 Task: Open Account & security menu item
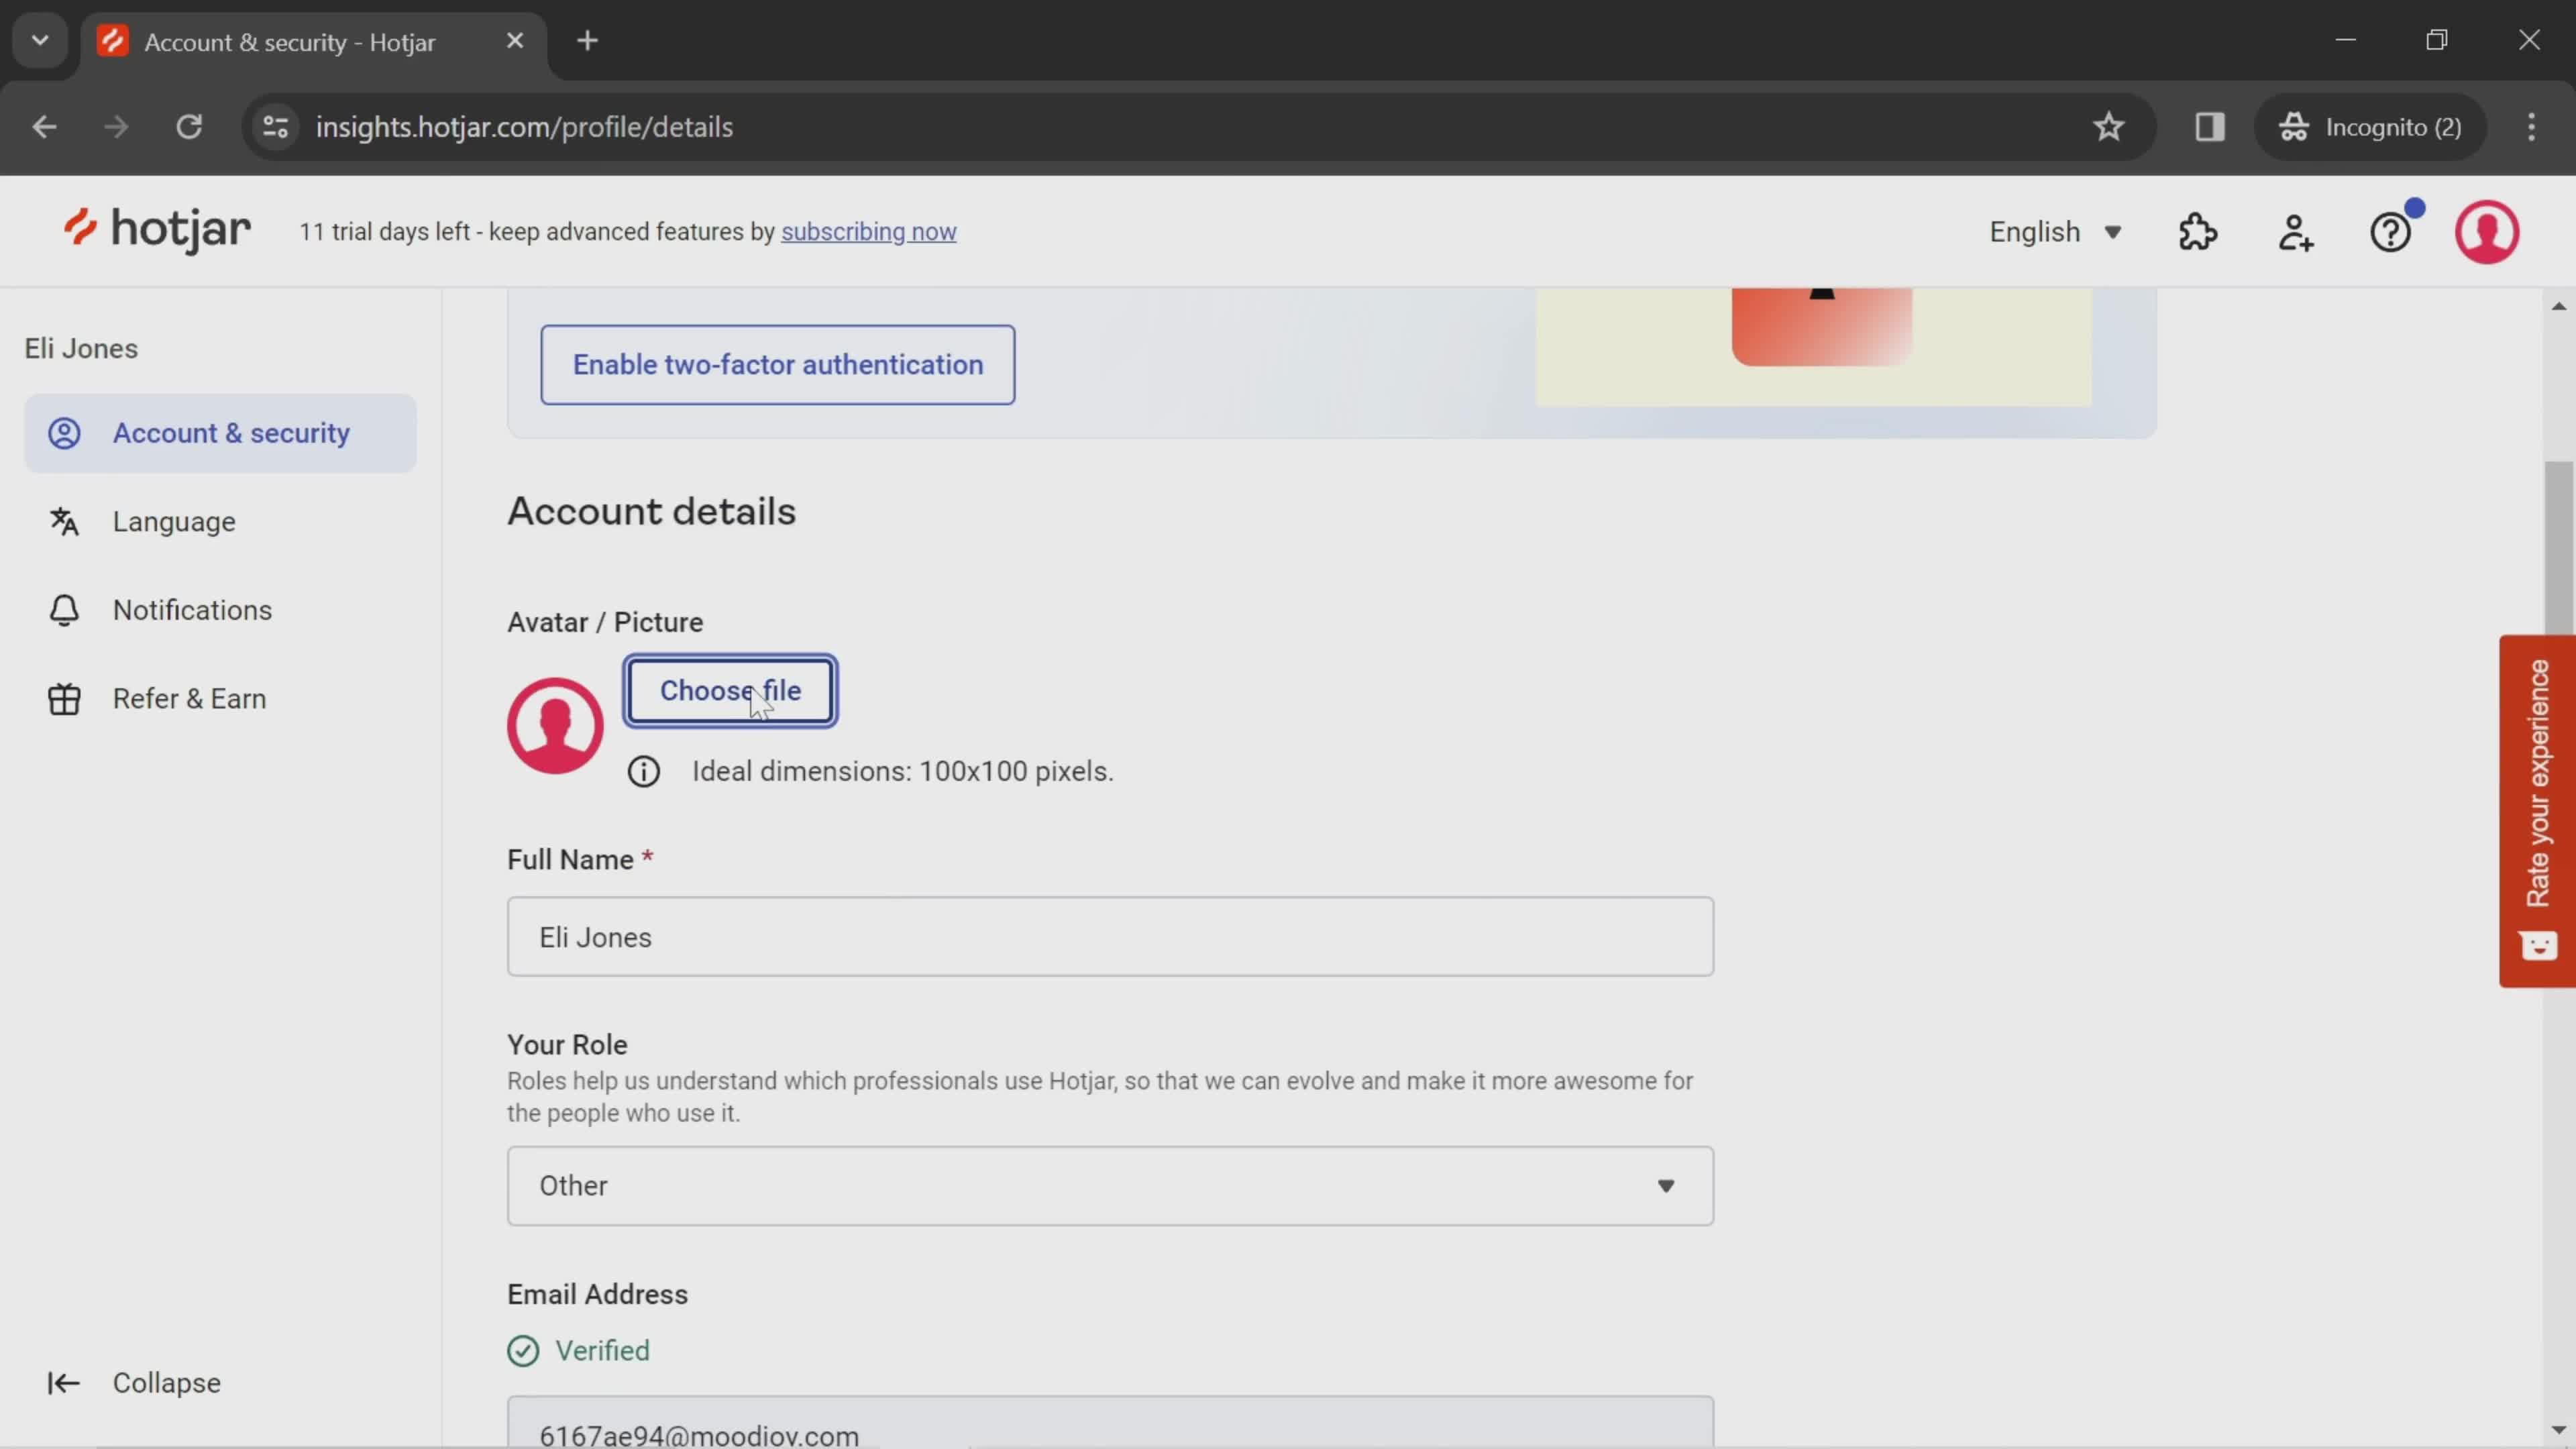click(231, 432)
